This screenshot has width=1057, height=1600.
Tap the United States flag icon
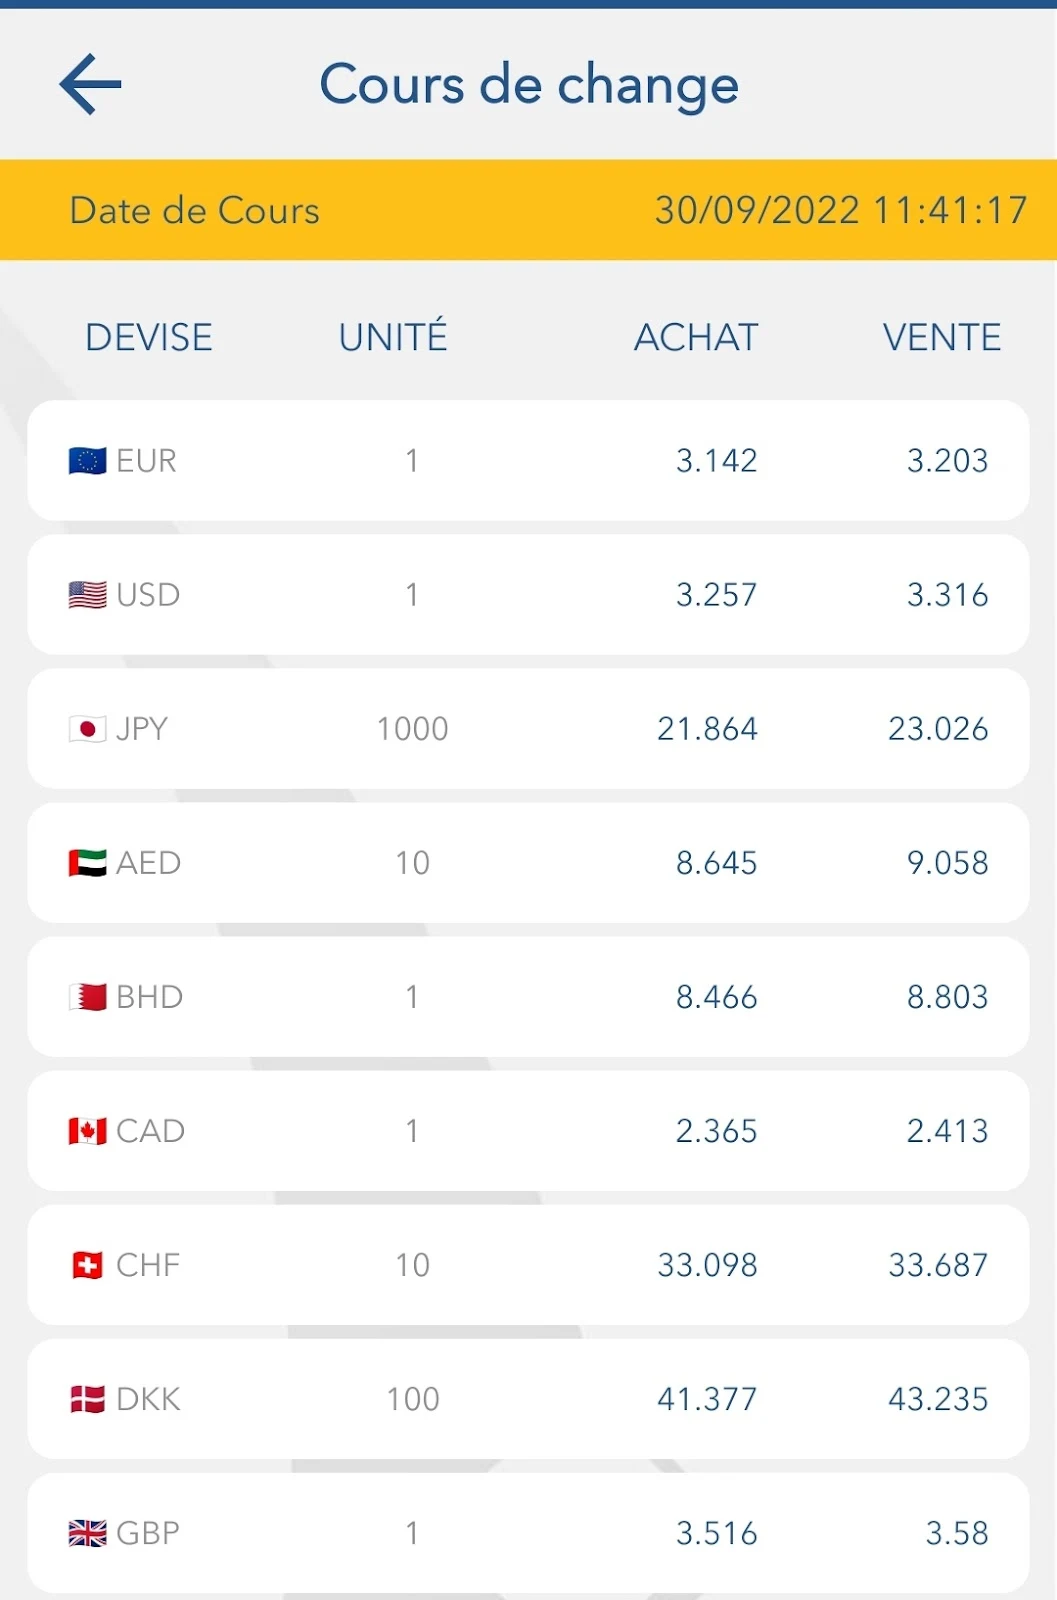[87, 595]
